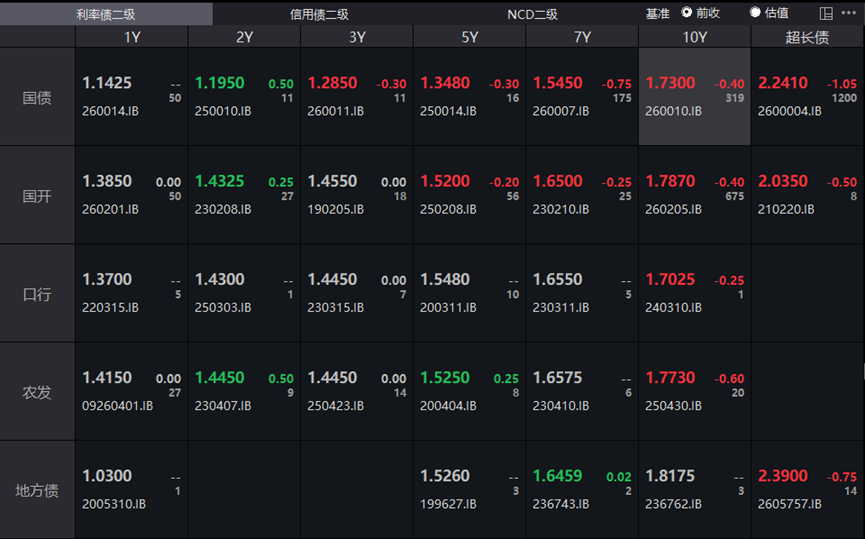Select the 农发 1Y bond 09260401.IB
The width and height of the screenshot is (865, 539).
118,405
